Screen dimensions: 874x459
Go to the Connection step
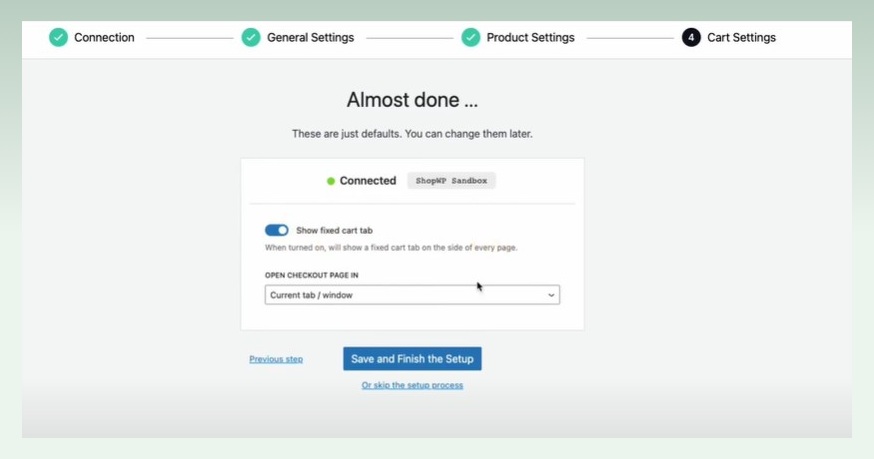[104, 37]
